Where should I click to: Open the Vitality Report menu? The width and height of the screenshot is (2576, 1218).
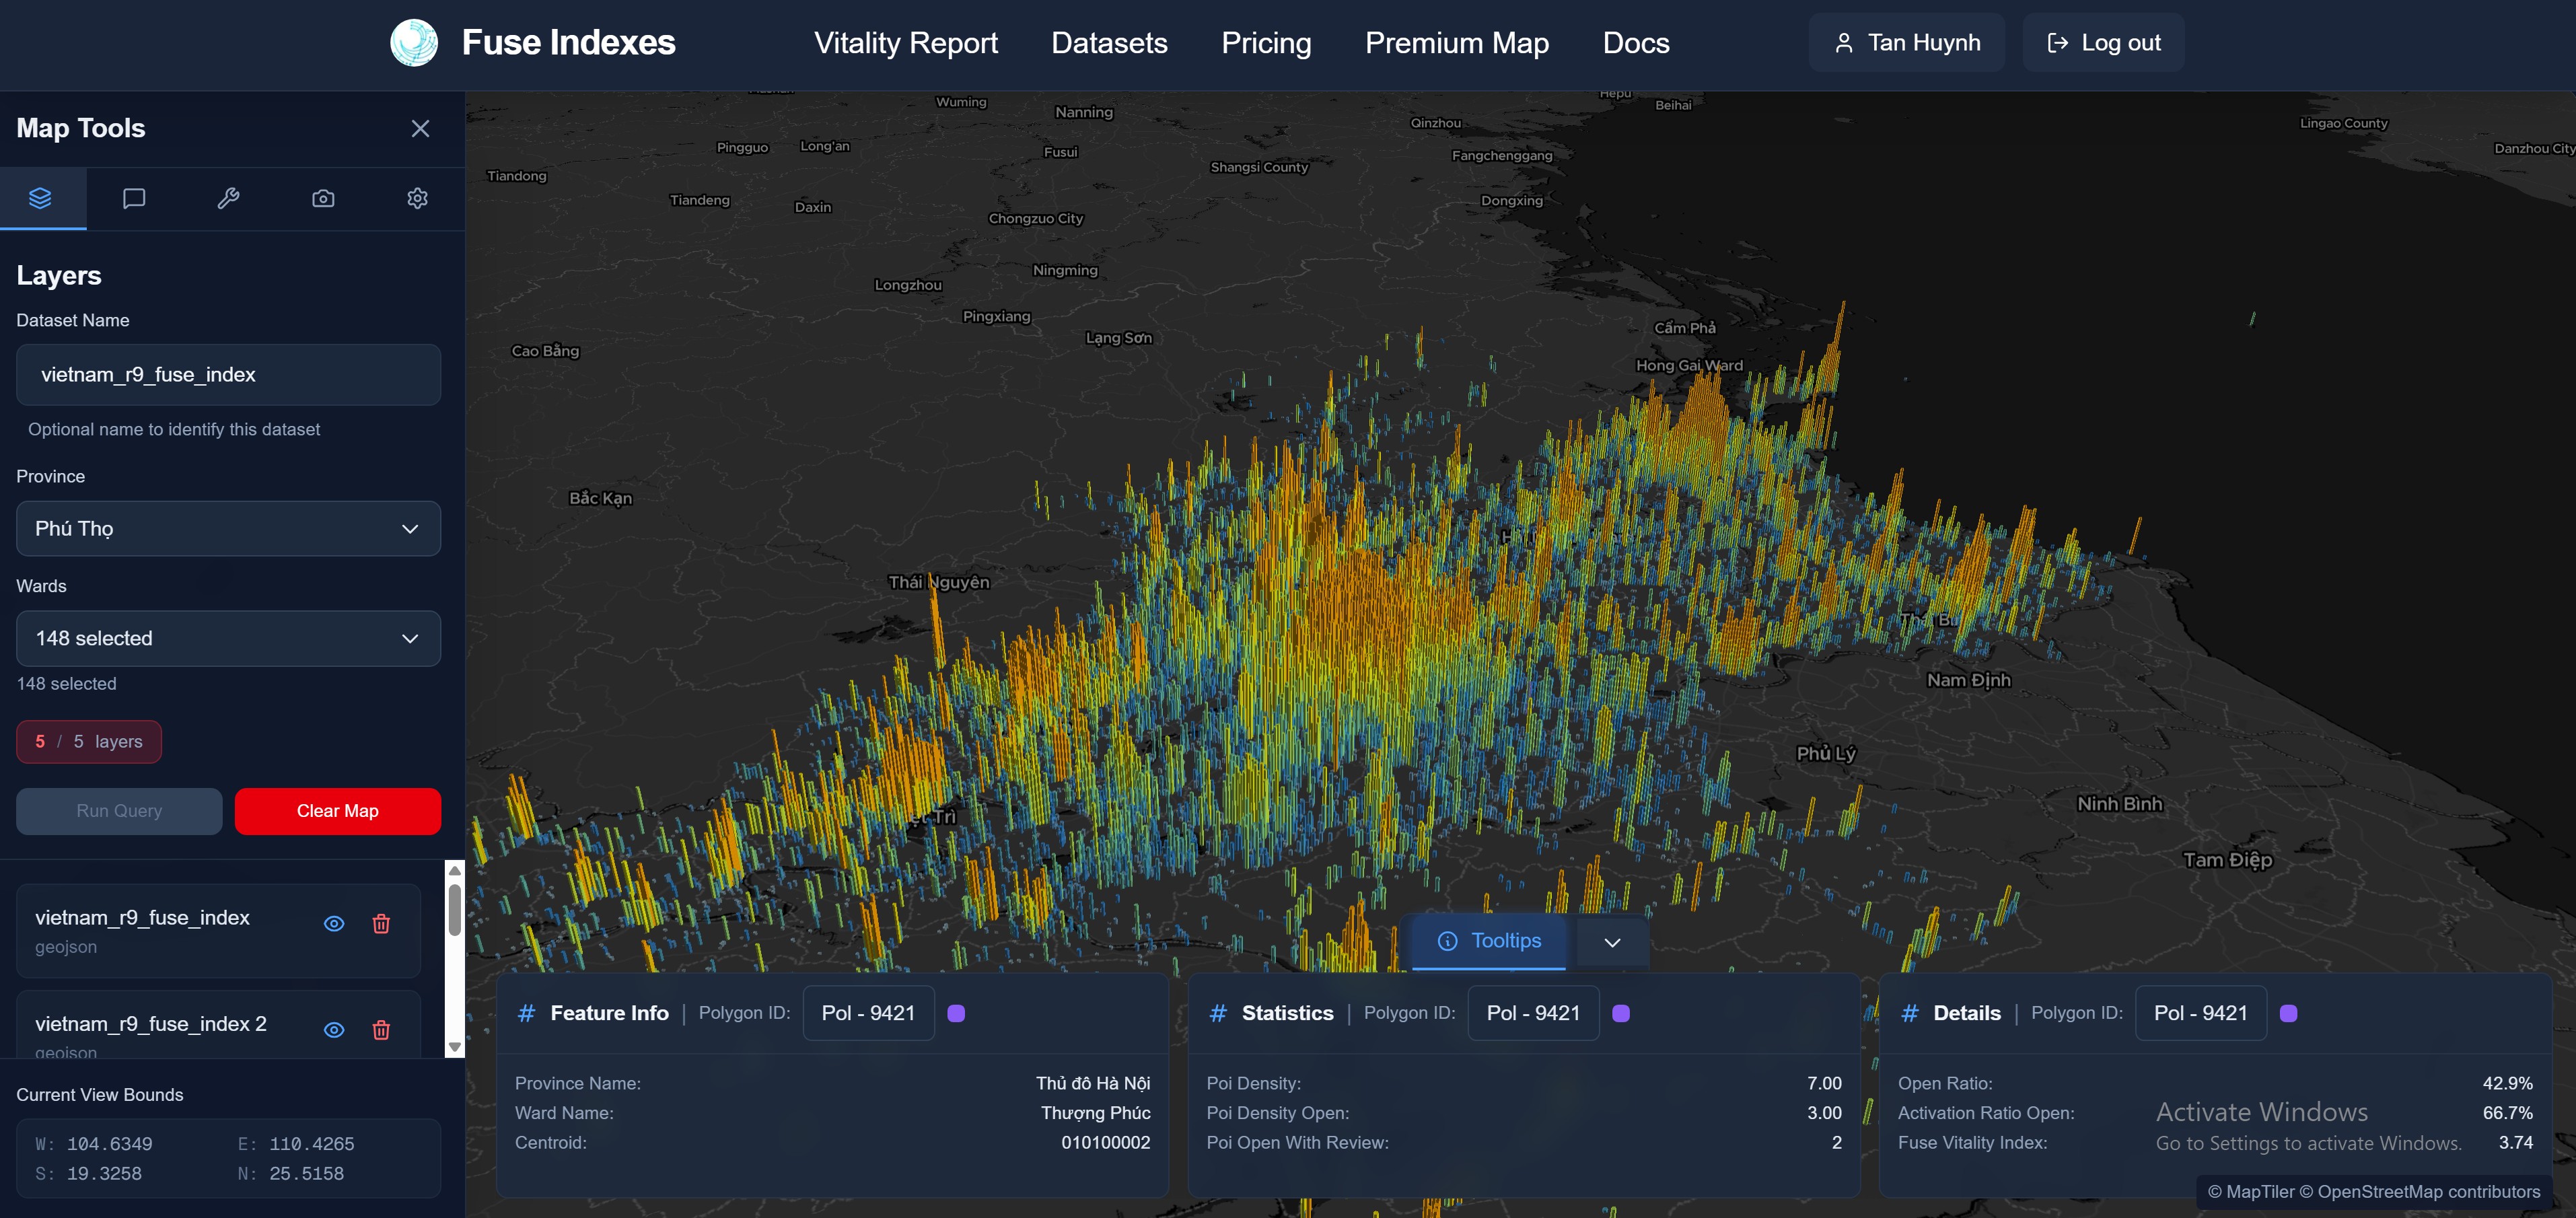coord(905,43)
